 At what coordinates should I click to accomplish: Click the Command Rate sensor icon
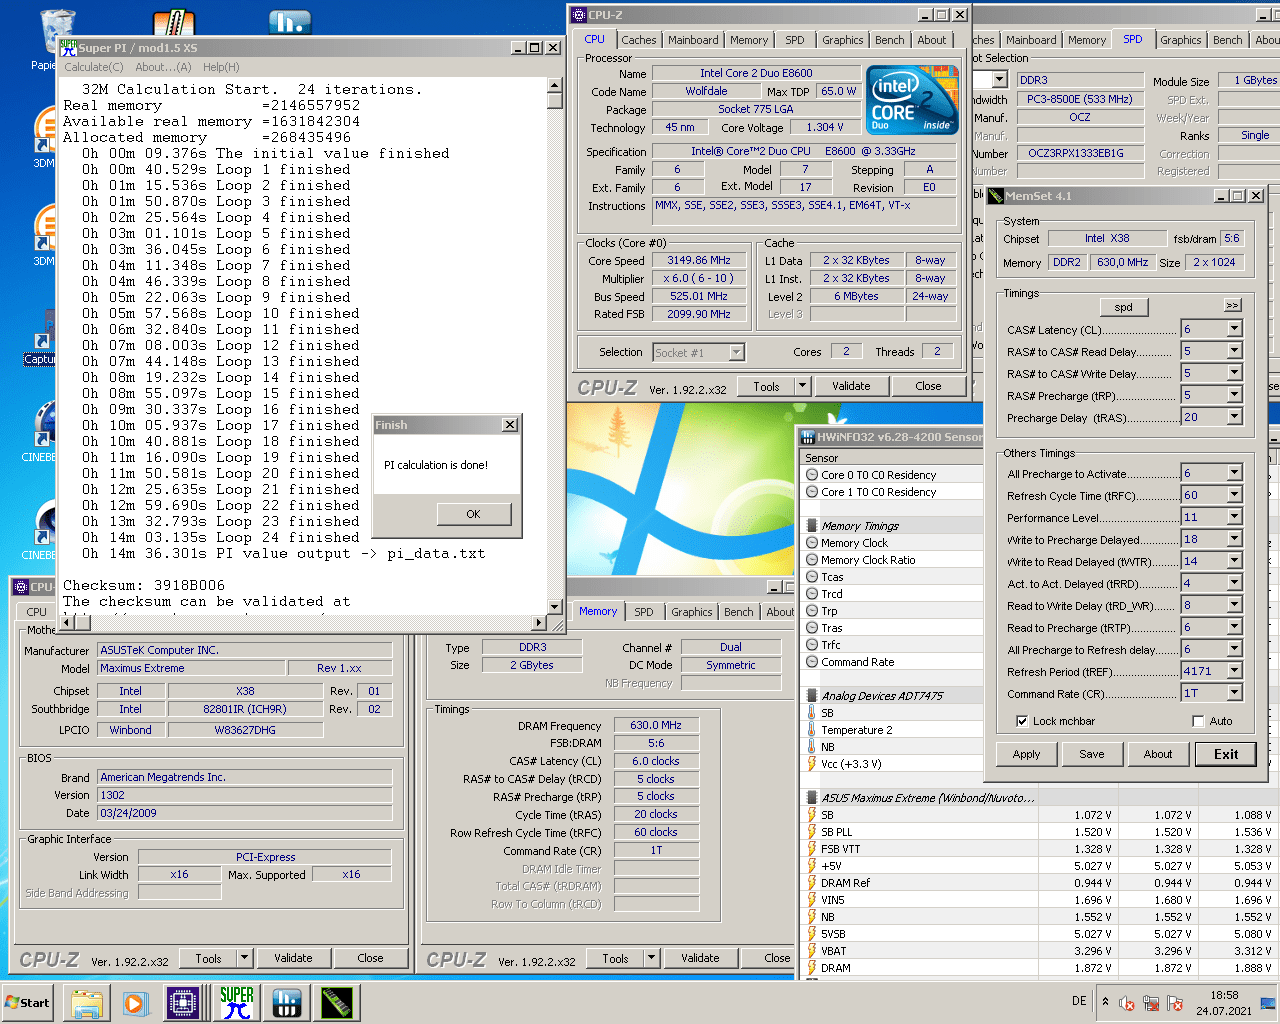point(812,662)
